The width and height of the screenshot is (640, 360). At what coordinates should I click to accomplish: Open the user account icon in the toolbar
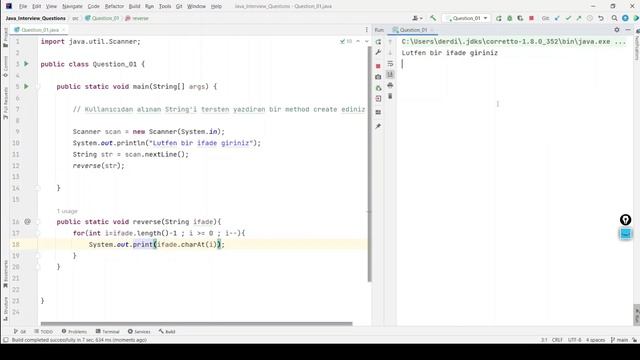click(416, 18)
